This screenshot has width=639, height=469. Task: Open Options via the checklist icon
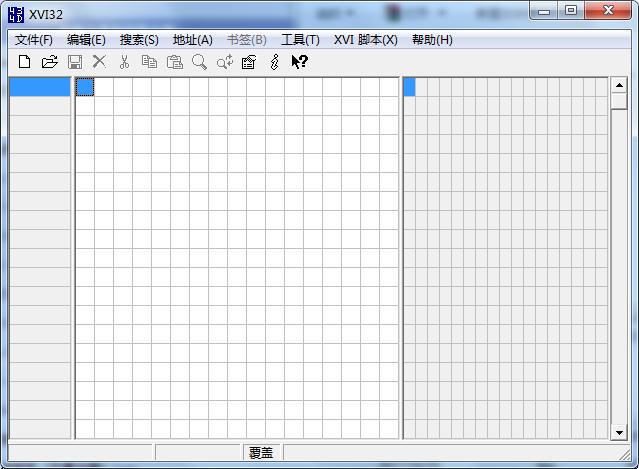[x=249, y=62]
